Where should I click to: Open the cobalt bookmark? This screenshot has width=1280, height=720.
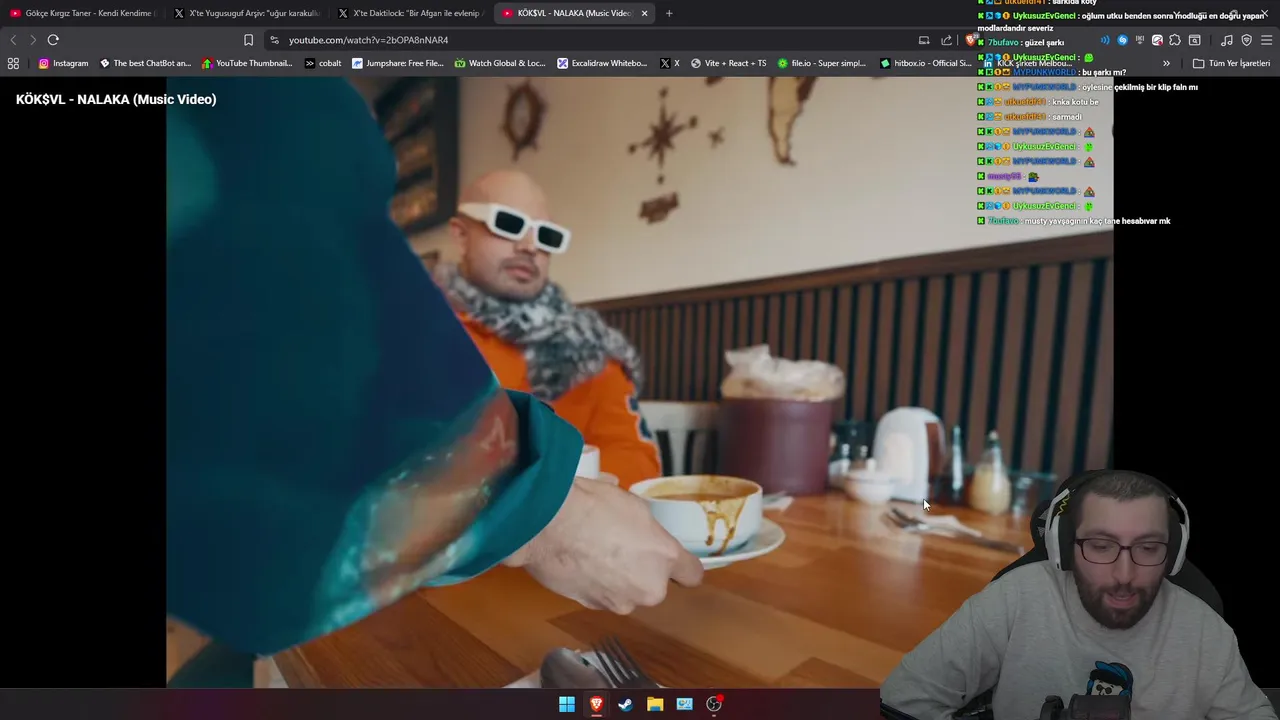(323, 63)
